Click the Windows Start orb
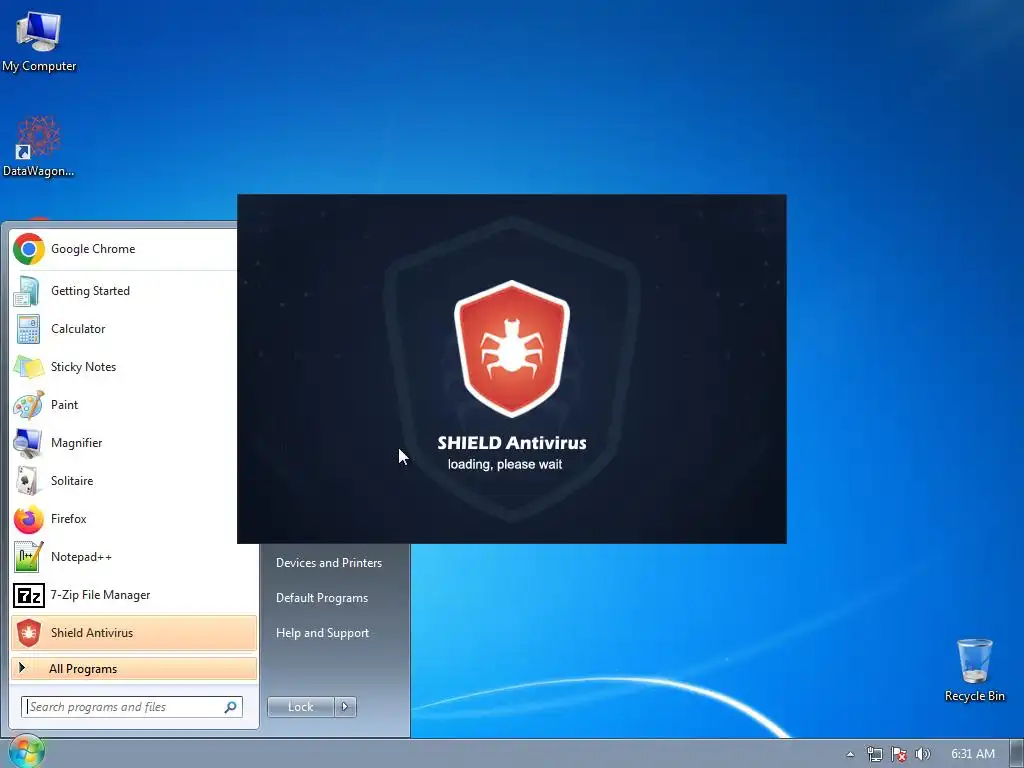Viewport: 1024px width, 768px height. tap(26, 752)
